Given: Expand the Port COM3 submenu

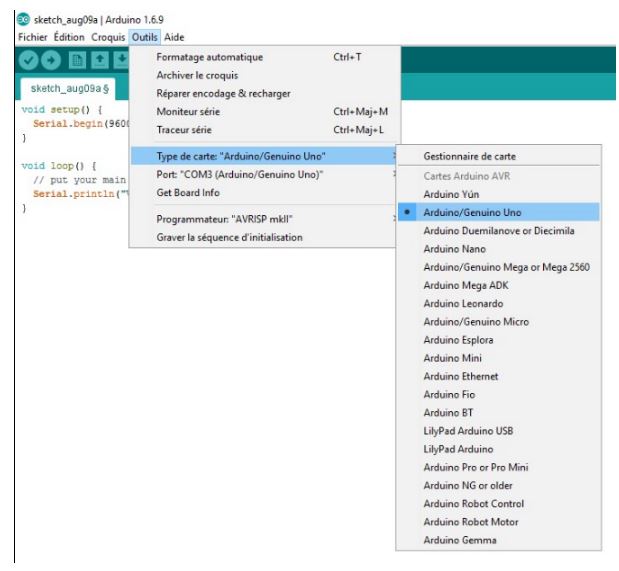Looking at the screenshot, I should [264, 174].
